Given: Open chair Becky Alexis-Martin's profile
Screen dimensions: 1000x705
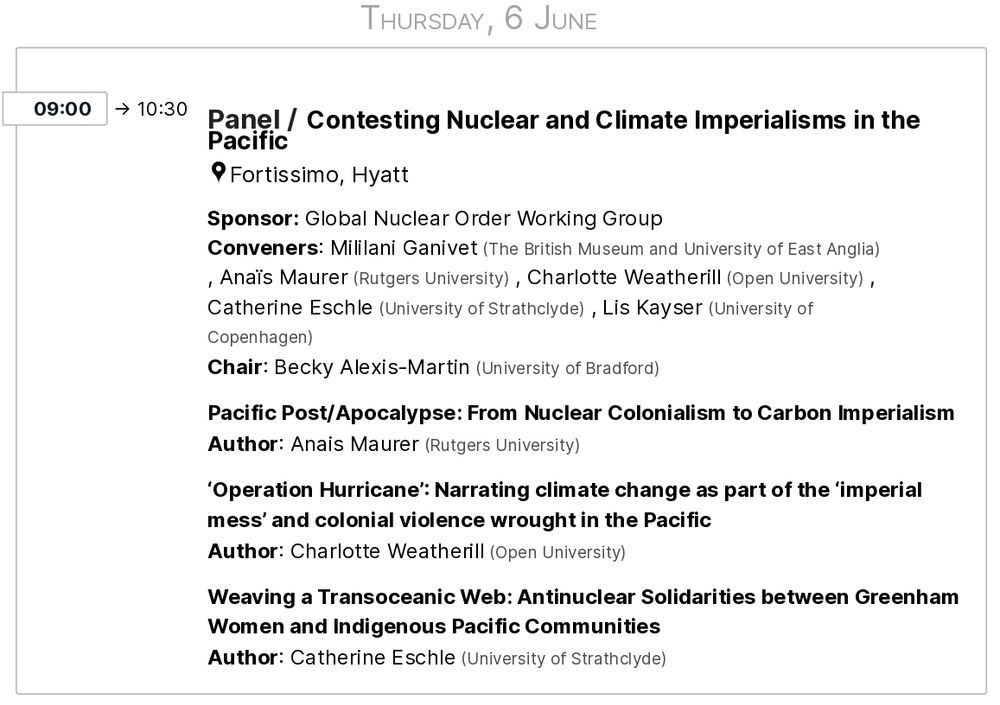Looking at the screenshot, I should click(x=372, y=367).
